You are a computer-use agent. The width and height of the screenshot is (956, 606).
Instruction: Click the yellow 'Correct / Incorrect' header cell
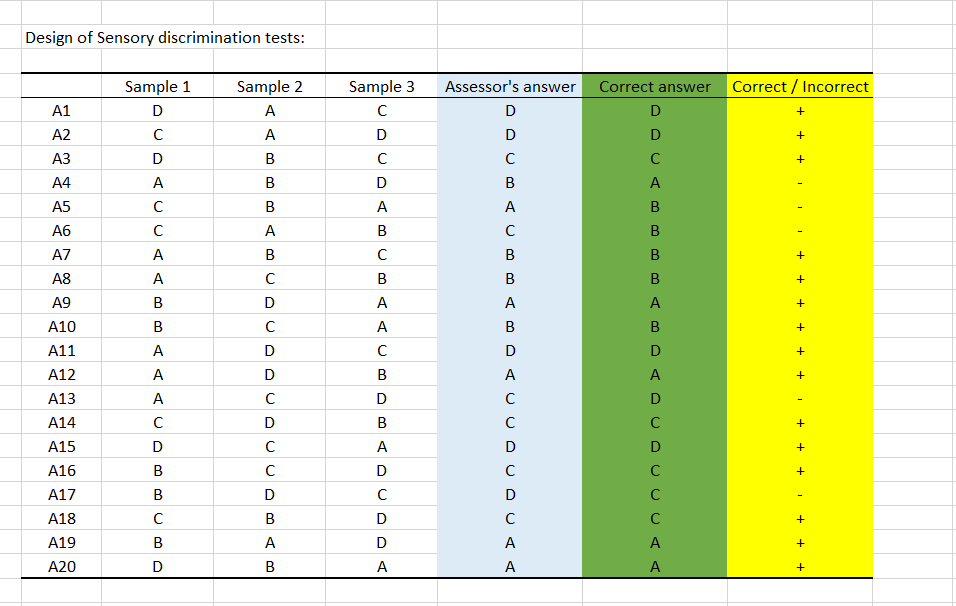click(x=800, y=87)
